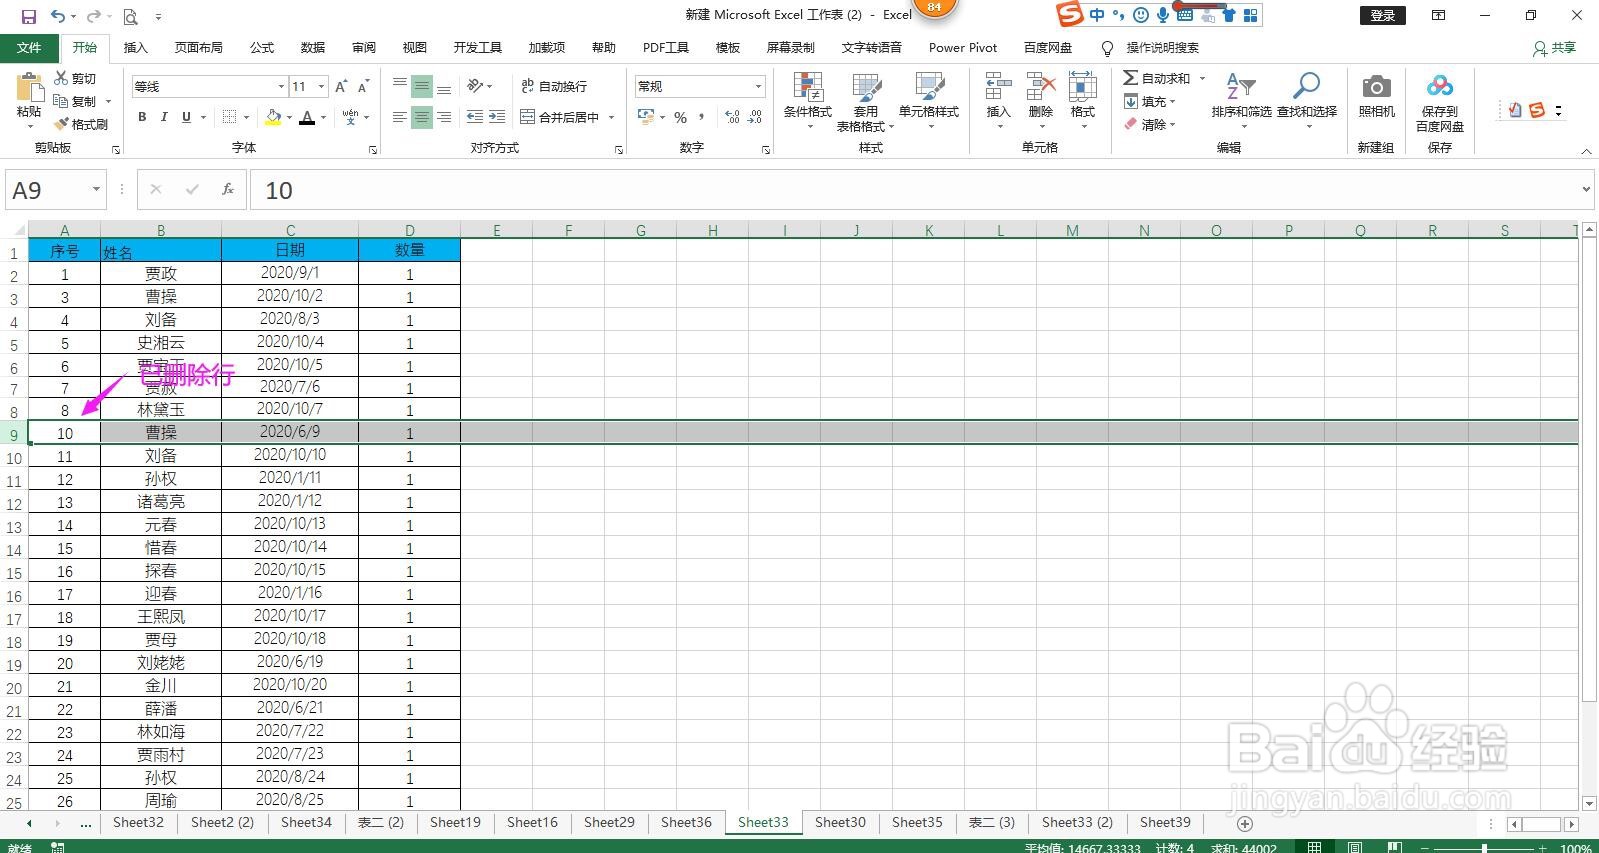Open Conditional Formatting icon

[808, 87]
